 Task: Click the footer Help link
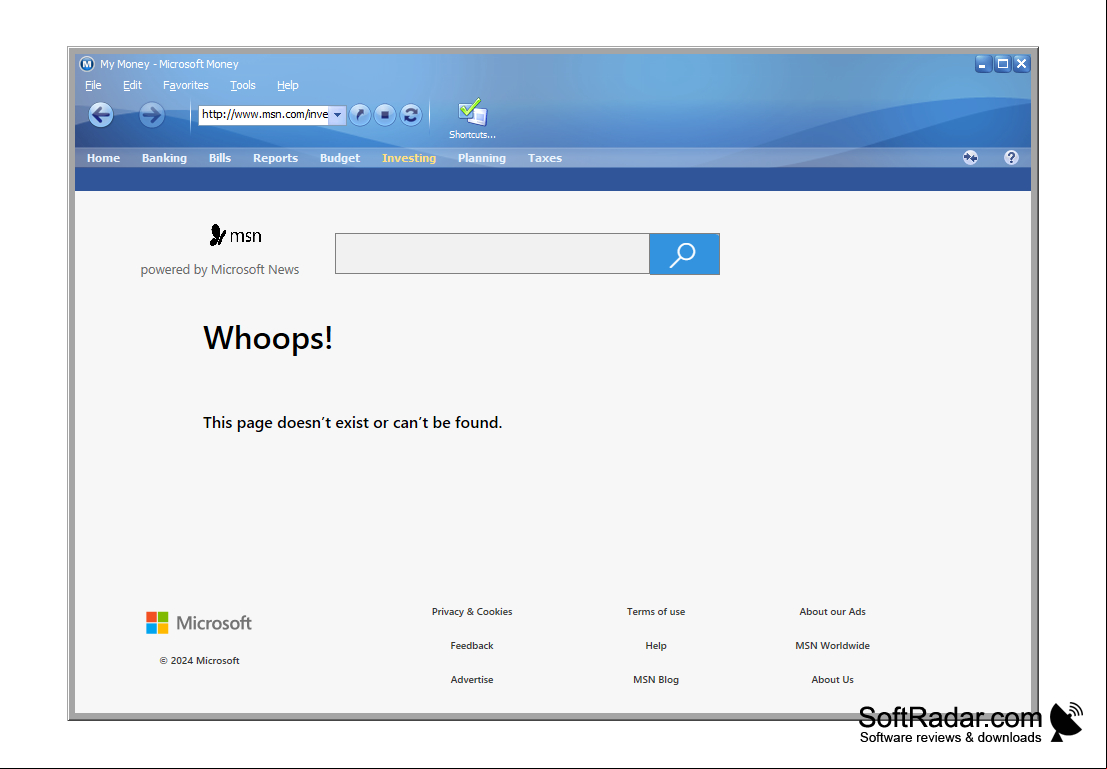pos(656,645)
